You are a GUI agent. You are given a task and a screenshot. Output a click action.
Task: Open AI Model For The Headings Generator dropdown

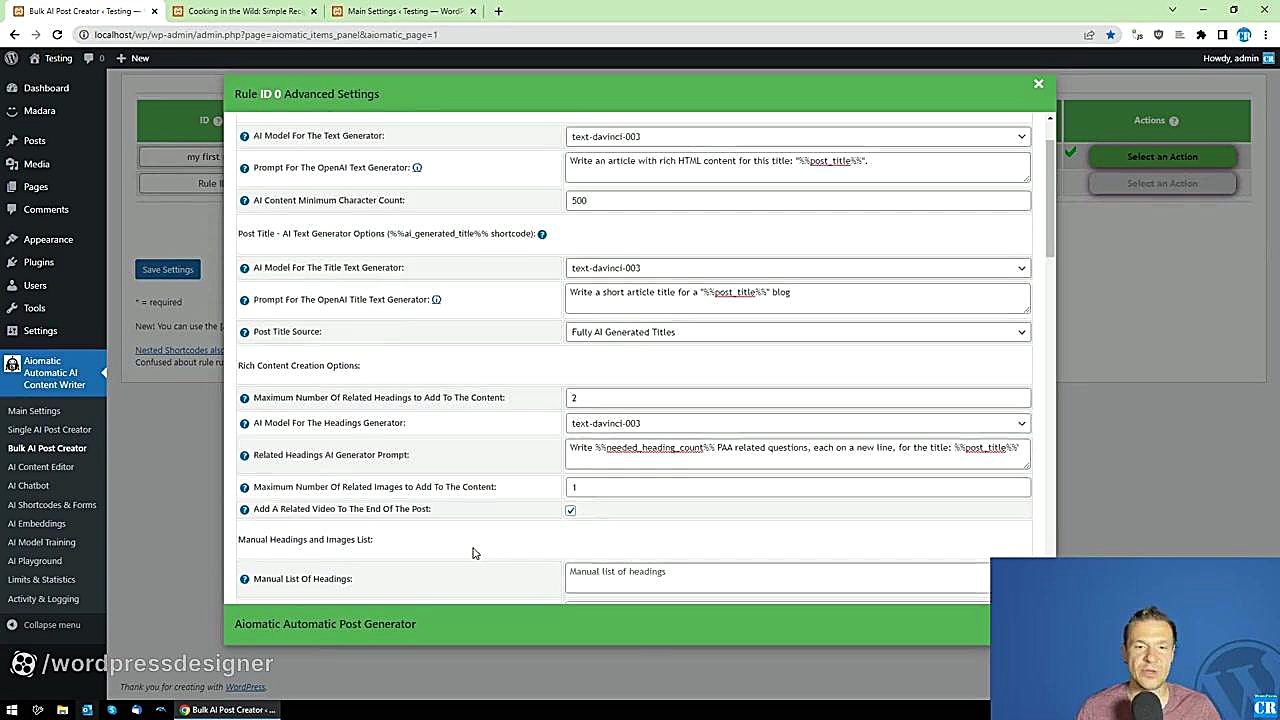click(x=798, y=423)
